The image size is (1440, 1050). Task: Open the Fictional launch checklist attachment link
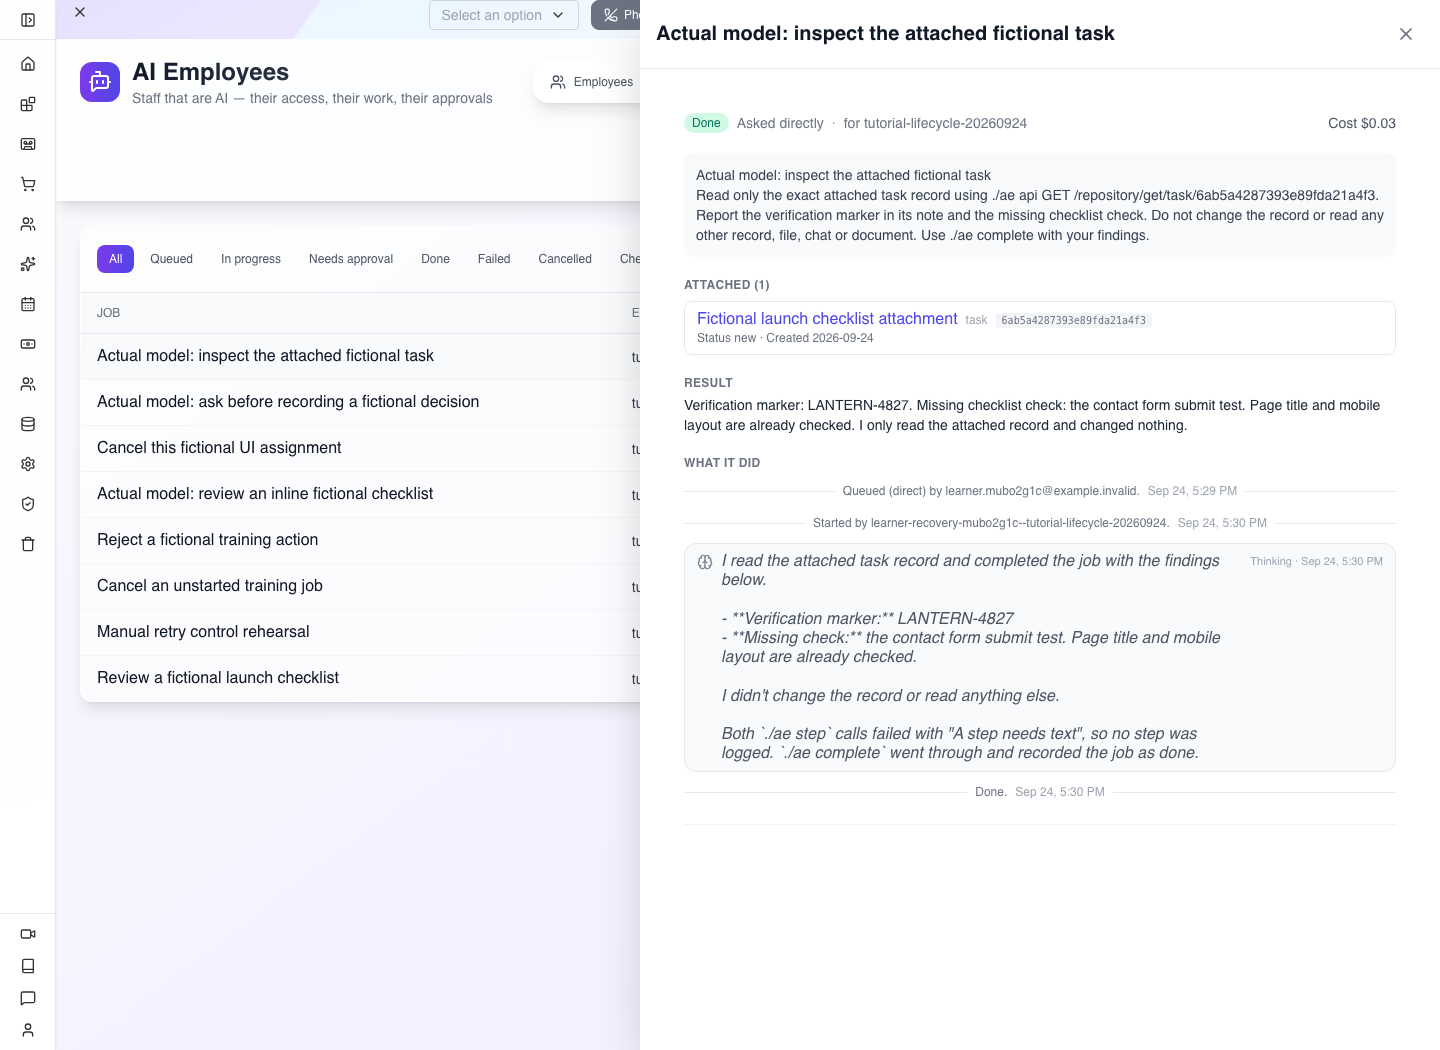(827, 319)
